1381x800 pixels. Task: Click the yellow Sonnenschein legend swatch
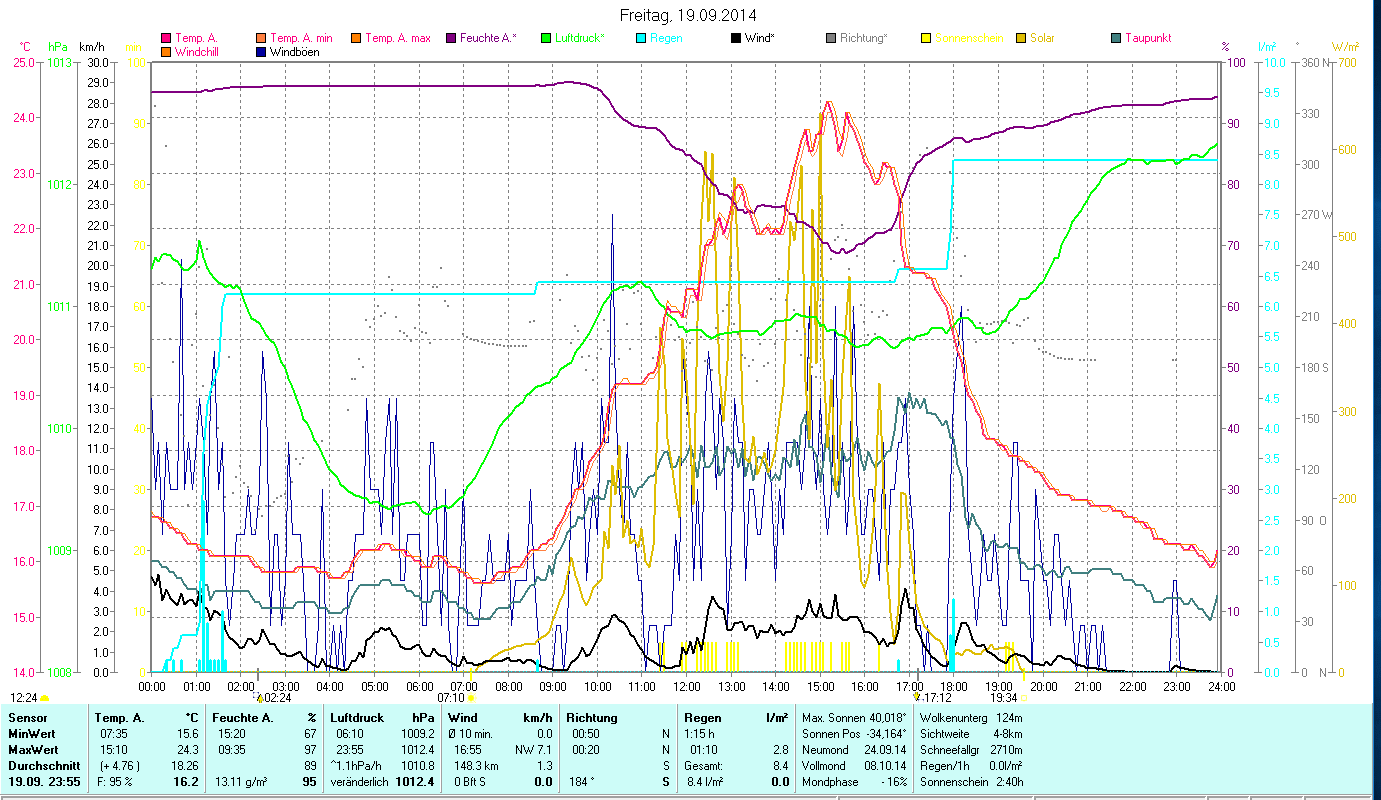[925, 39]
